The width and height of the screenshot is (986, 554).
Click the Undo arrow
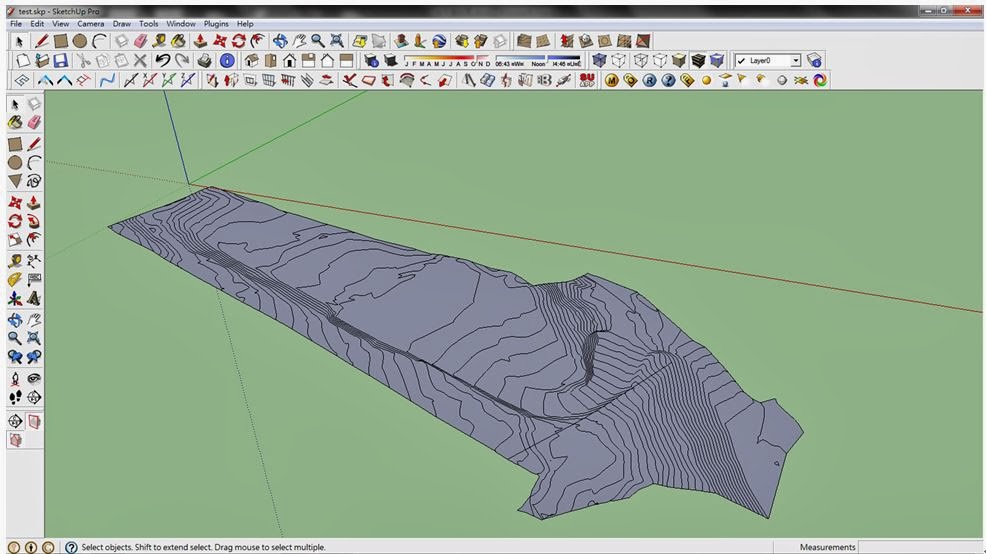tap(163, 60)
